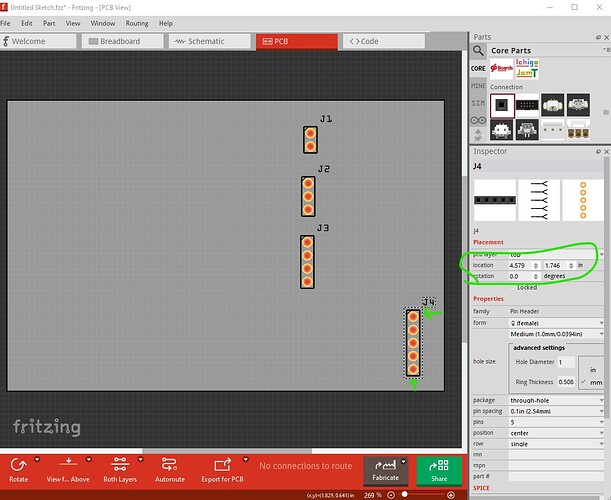Open the row dropdown showing single

[556, 444]
